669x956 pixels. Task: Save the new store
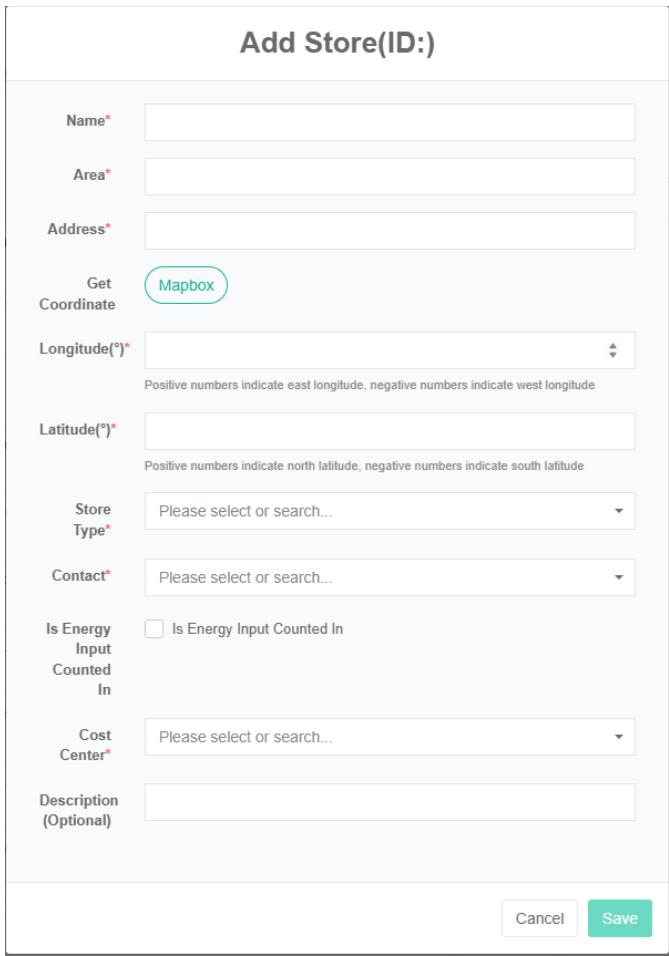tap(620, 918)
